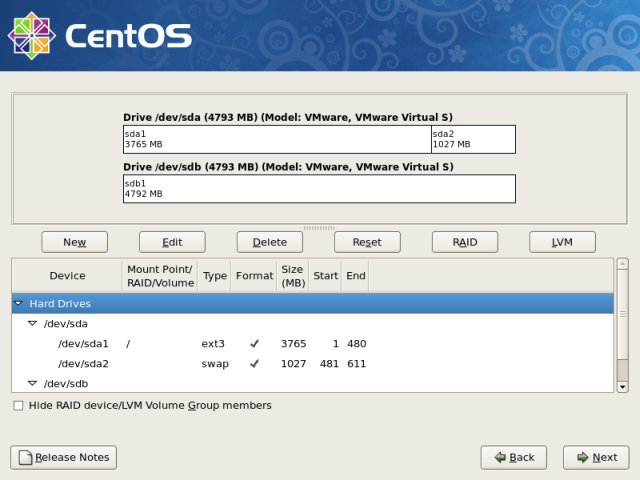
Task: Click the scrollbar down arrow in partition list
Action: (622, 386)
